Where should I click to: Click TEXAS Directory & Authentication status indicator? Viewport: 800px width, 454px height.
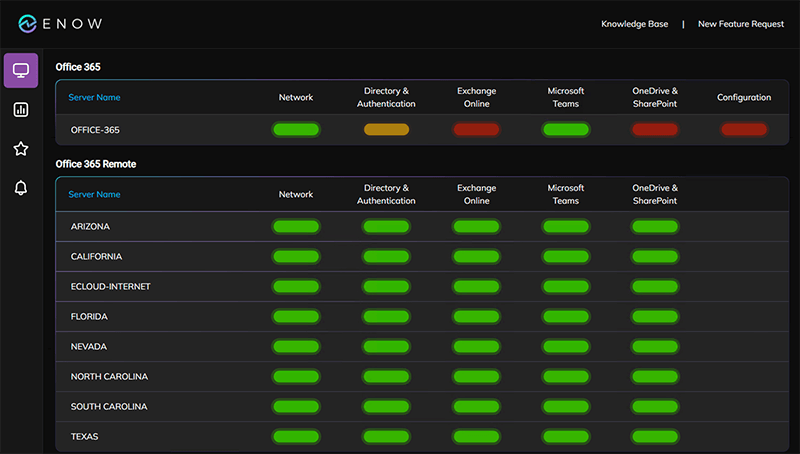386,437
